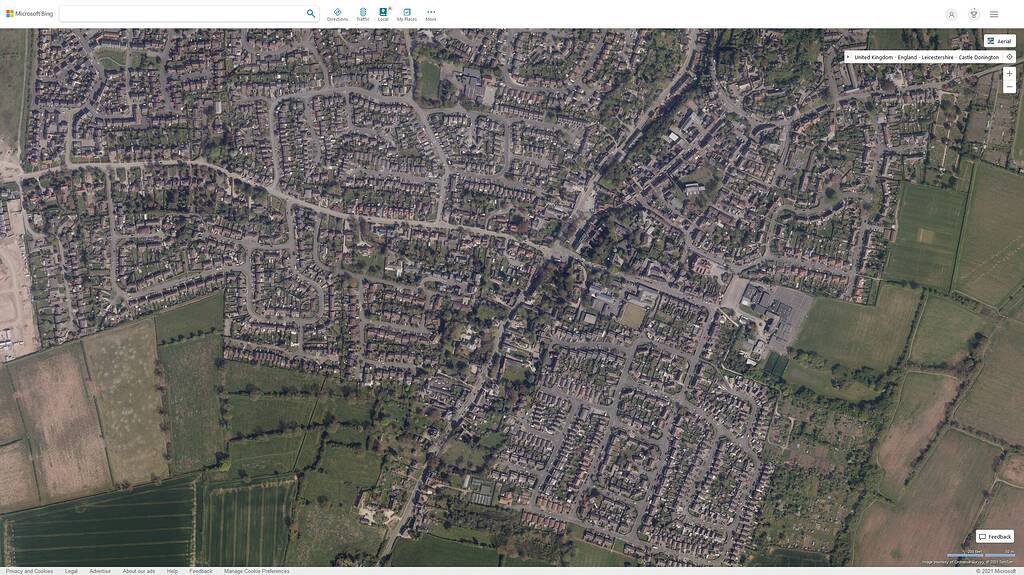Image resolution: width=1024 pixels, height=575 pixels.
Task: Open the Rewards trophy icon
Action: [x=973, y=14]
